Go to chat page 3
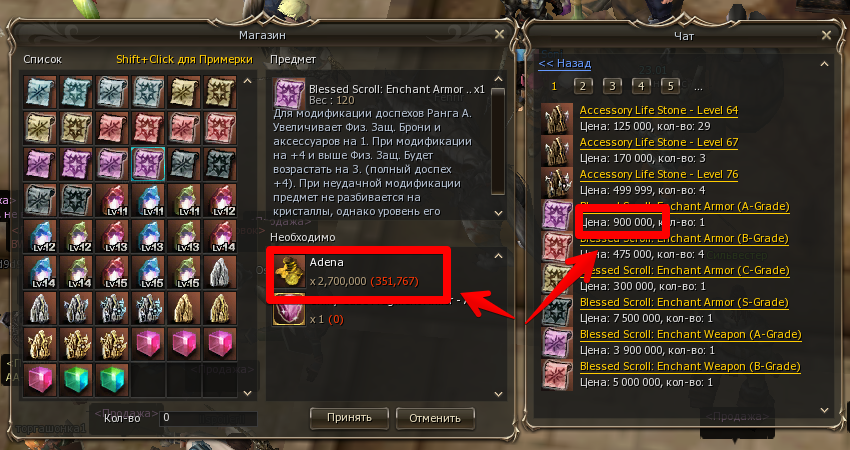Viewport: 850px width, 450px height. click(x=612, y=86)
